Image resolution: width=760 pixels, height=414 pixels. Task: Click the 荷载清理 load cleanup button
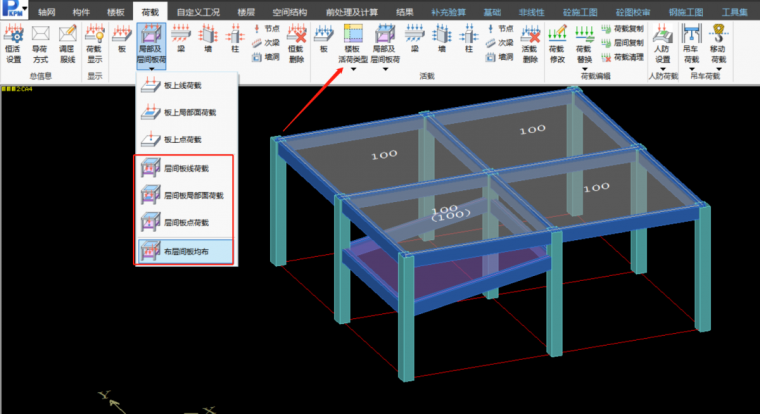(623, 57)
